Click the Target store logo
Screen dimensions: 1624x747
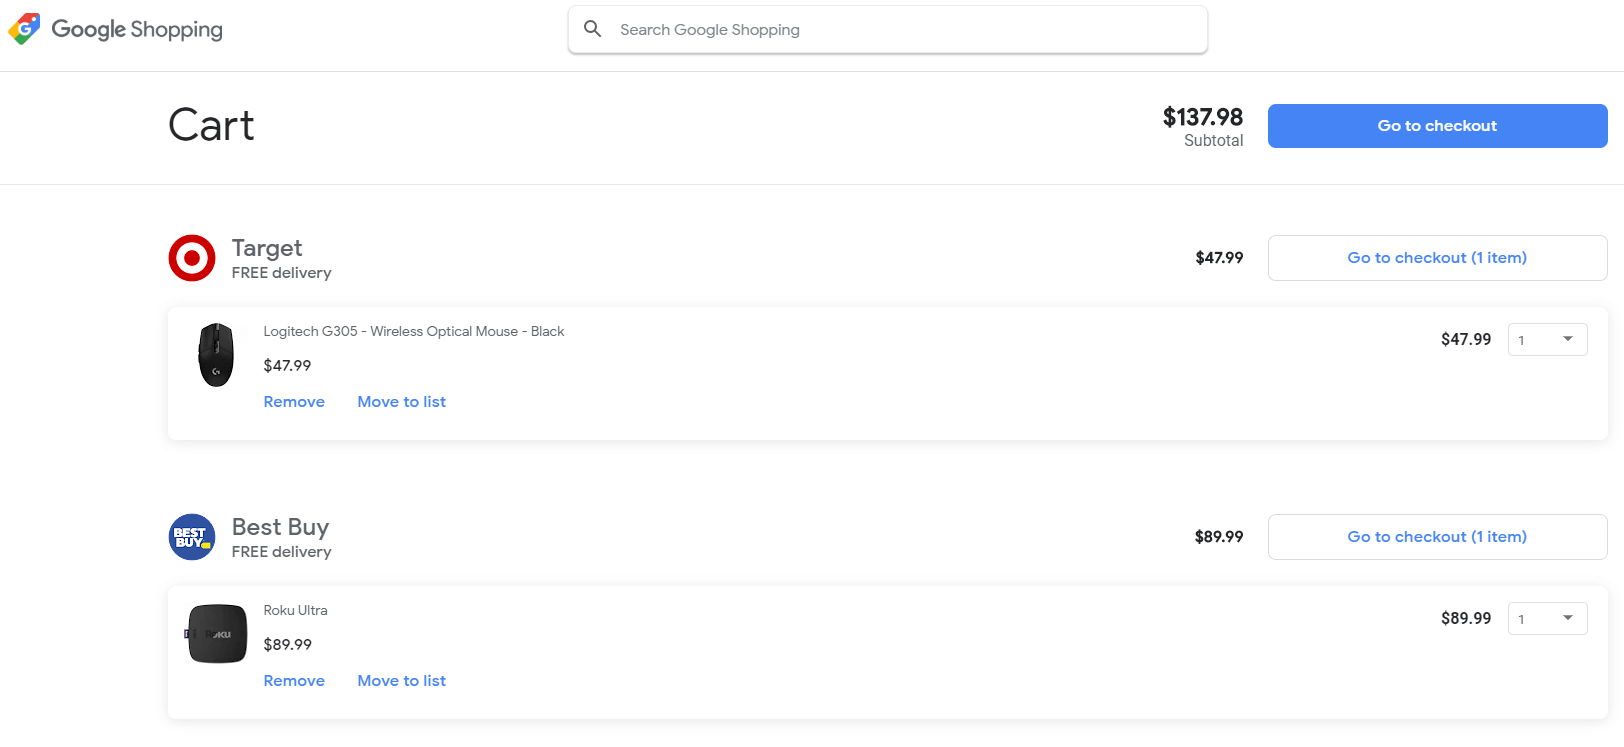pos(192,258)
